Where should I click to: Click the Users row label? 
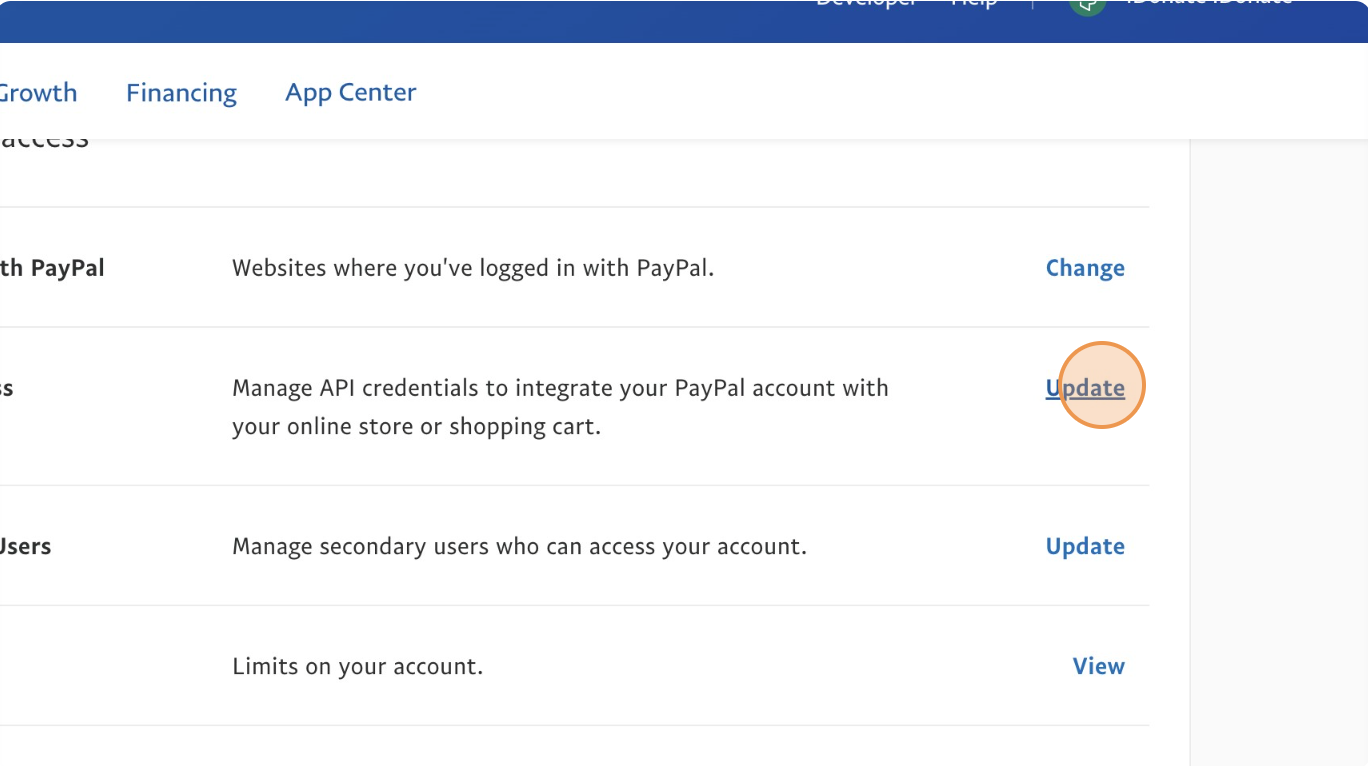click(x=26, y=546)
